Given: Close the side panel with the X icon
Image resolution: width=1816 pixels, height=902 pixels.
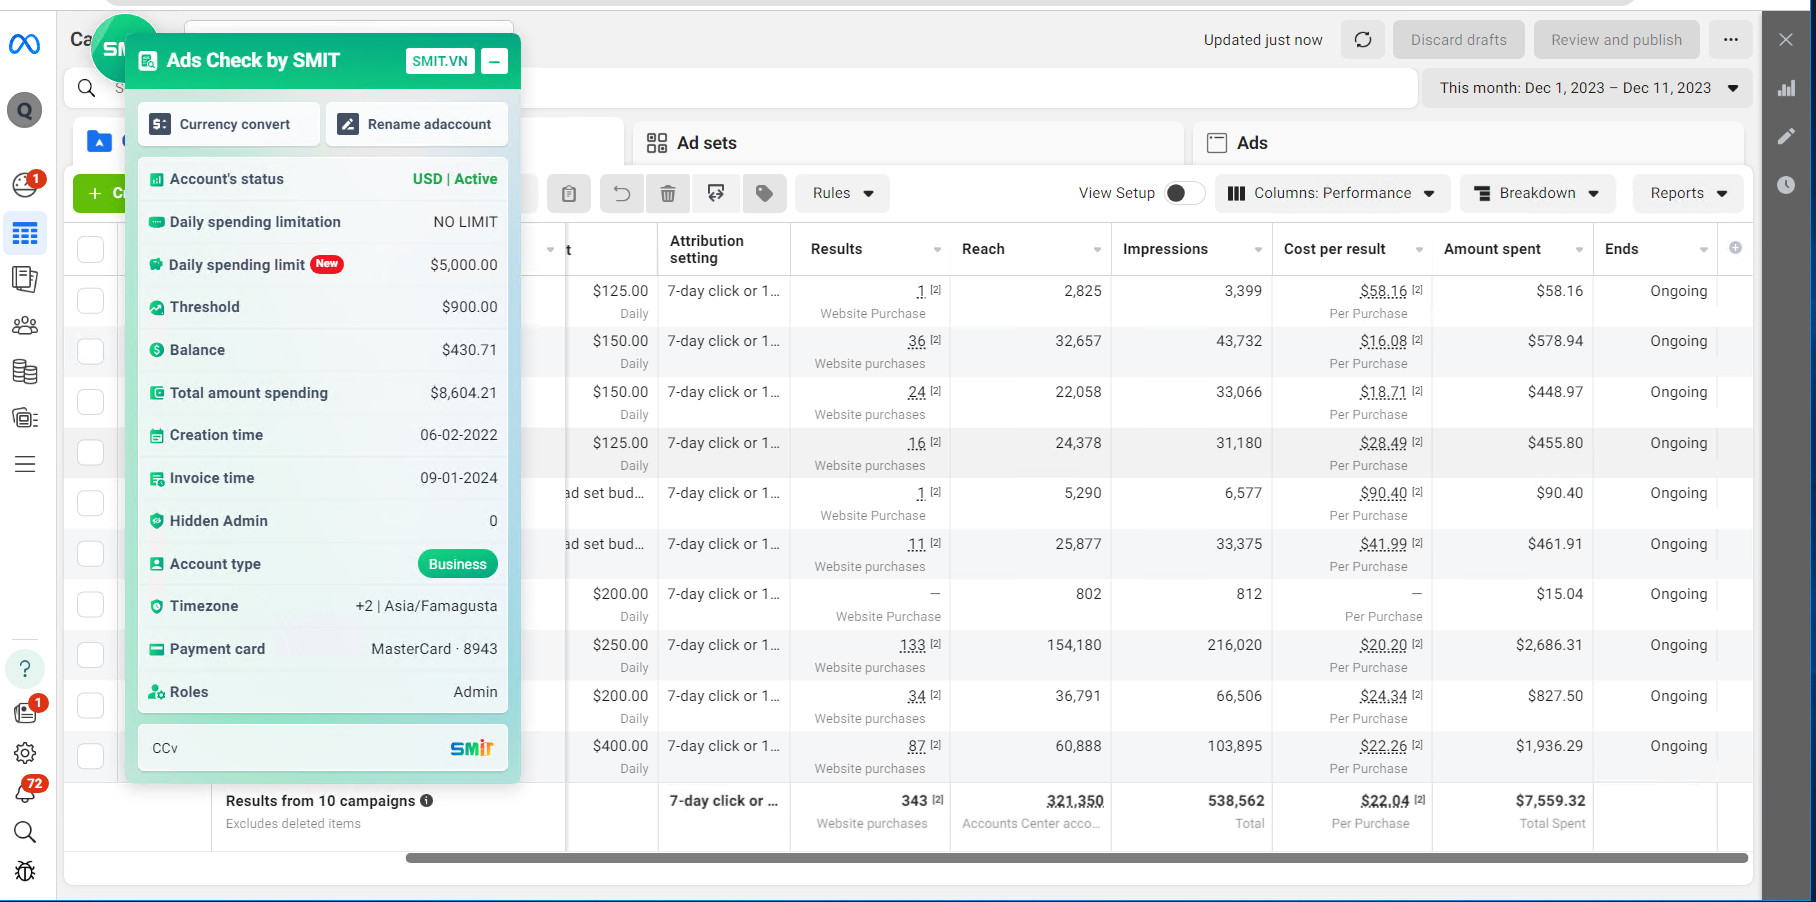Looking at the screenshot, I should click(x=1786, y=40).
